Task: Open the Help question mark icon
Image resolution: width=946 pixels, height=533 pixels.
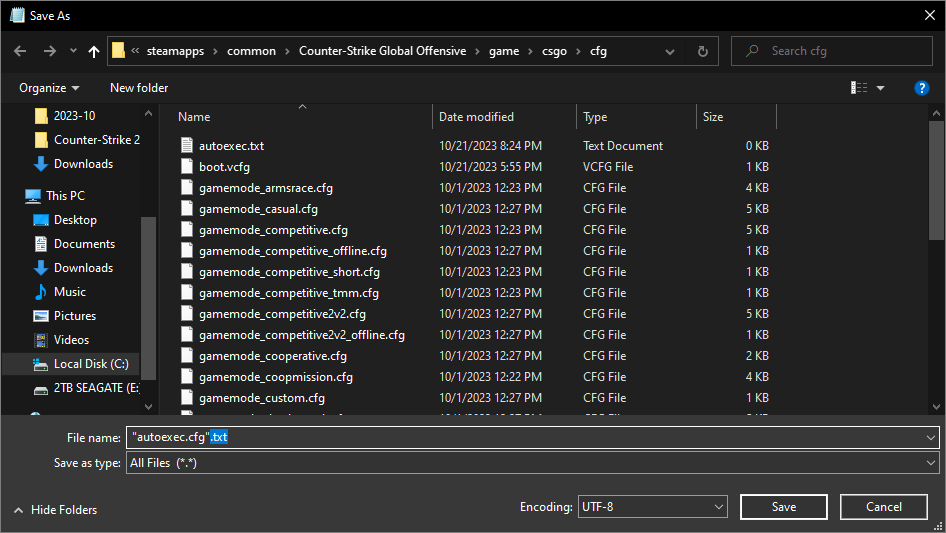Action: (x=921, y=88)
